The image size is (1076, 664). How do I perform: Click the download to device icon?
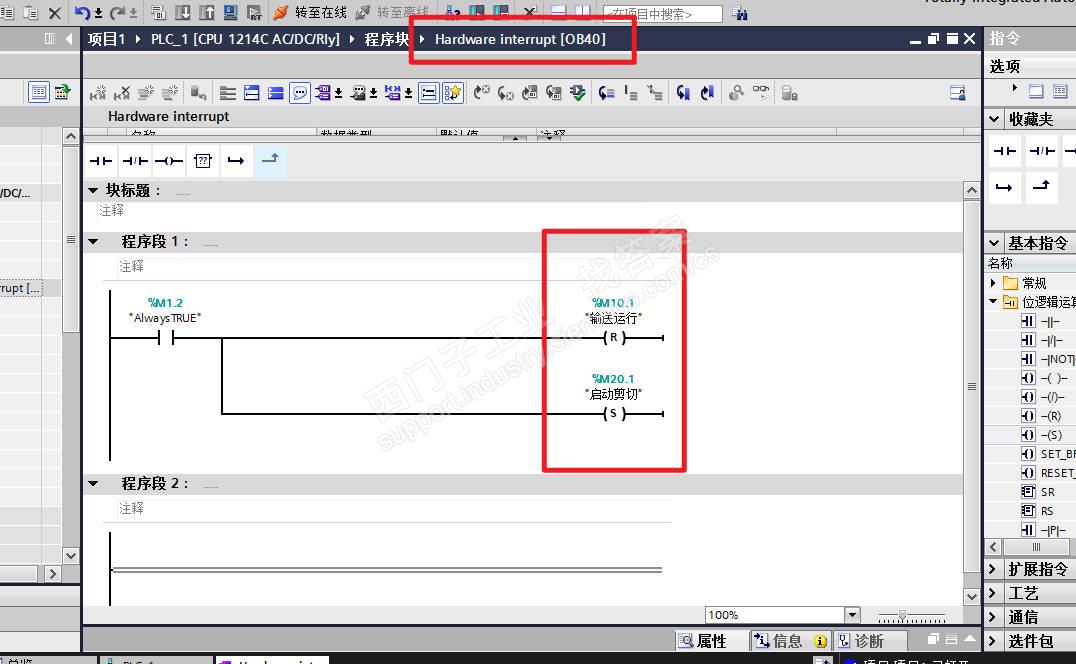point(183,12)
